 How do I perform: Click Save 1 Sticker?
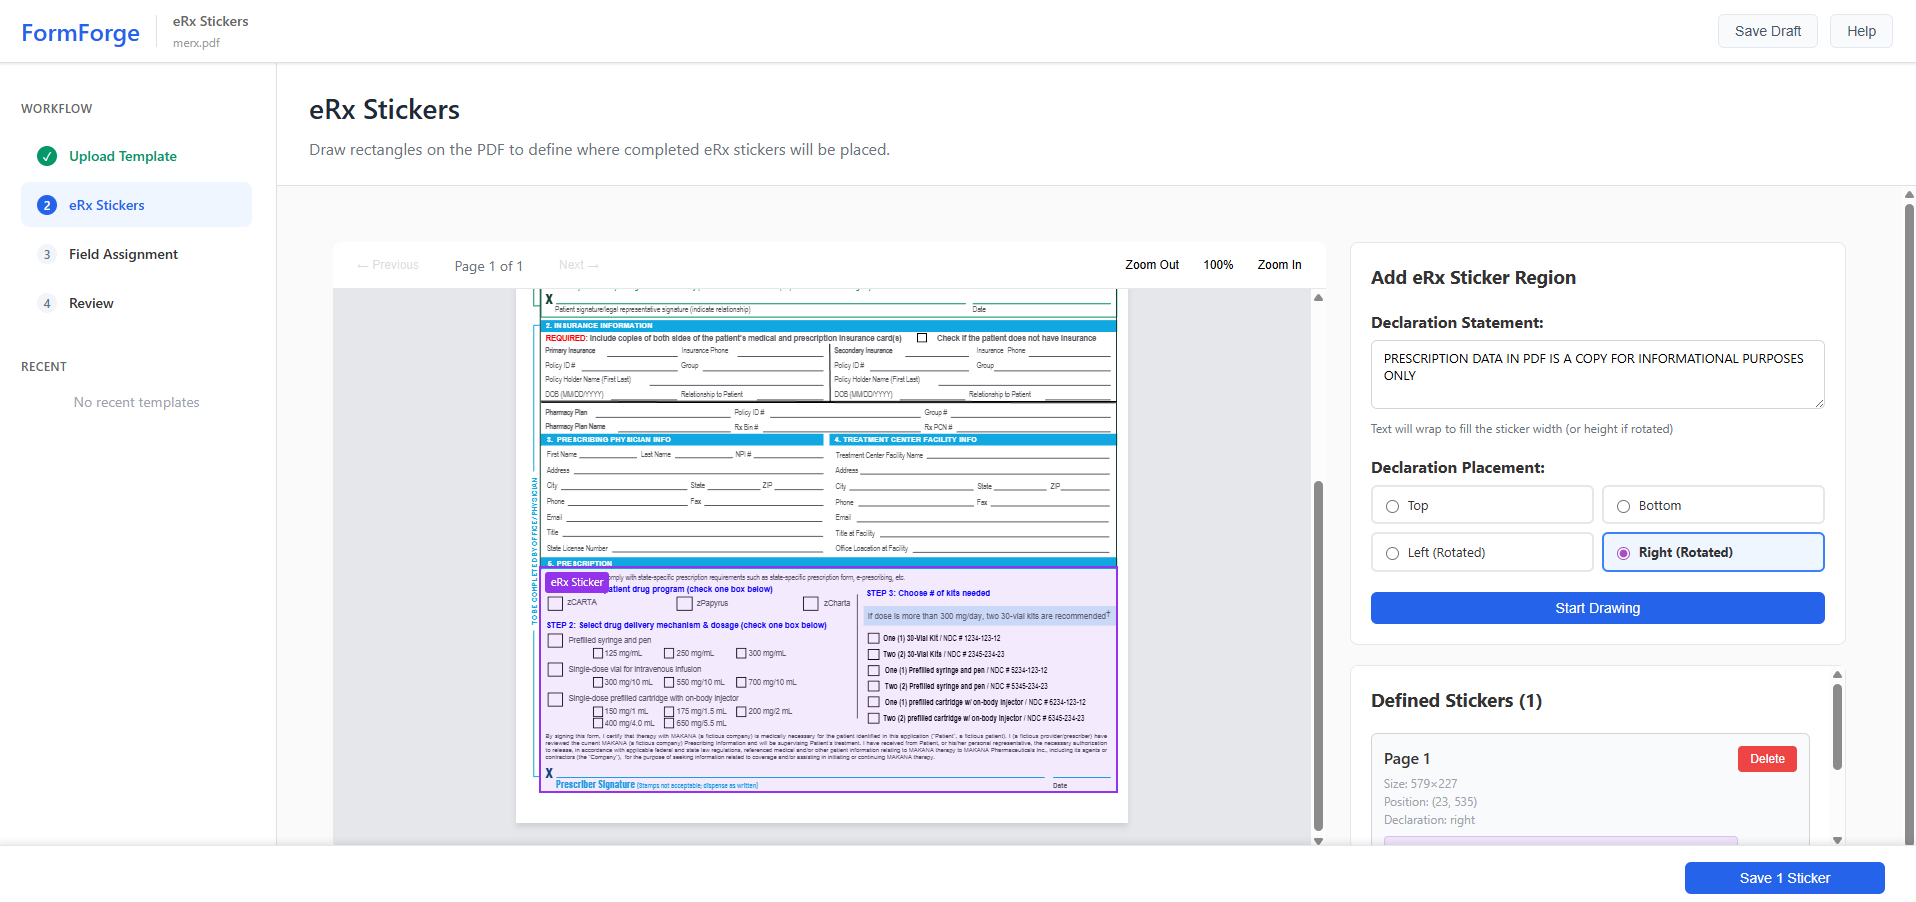(1784, 877)
